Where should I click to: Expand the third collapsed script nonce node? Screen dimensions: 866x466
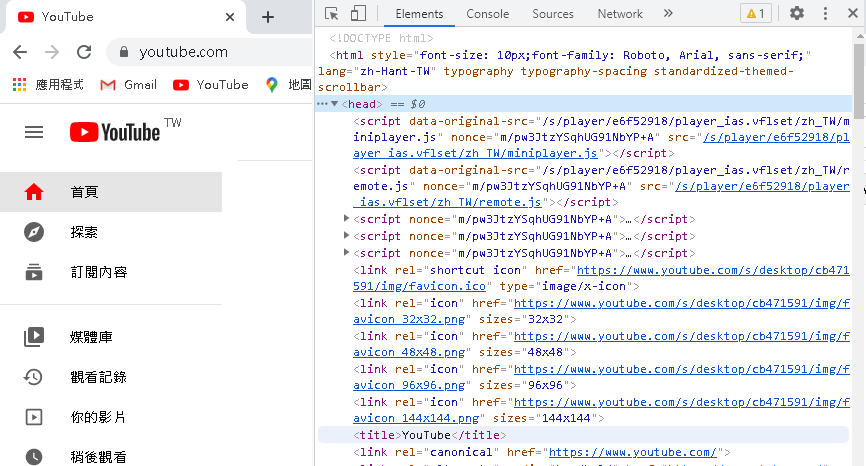pyautogui.click(x=346, y=253)
